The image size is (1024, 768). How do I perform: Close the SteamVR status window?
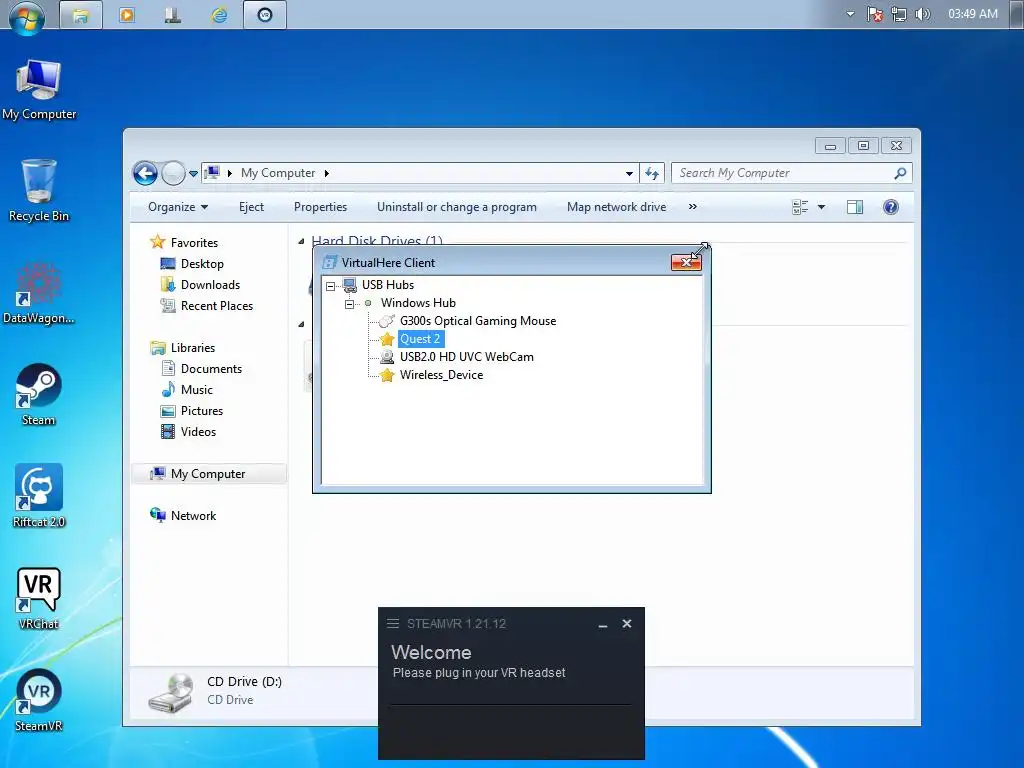[x=627, y=624]
